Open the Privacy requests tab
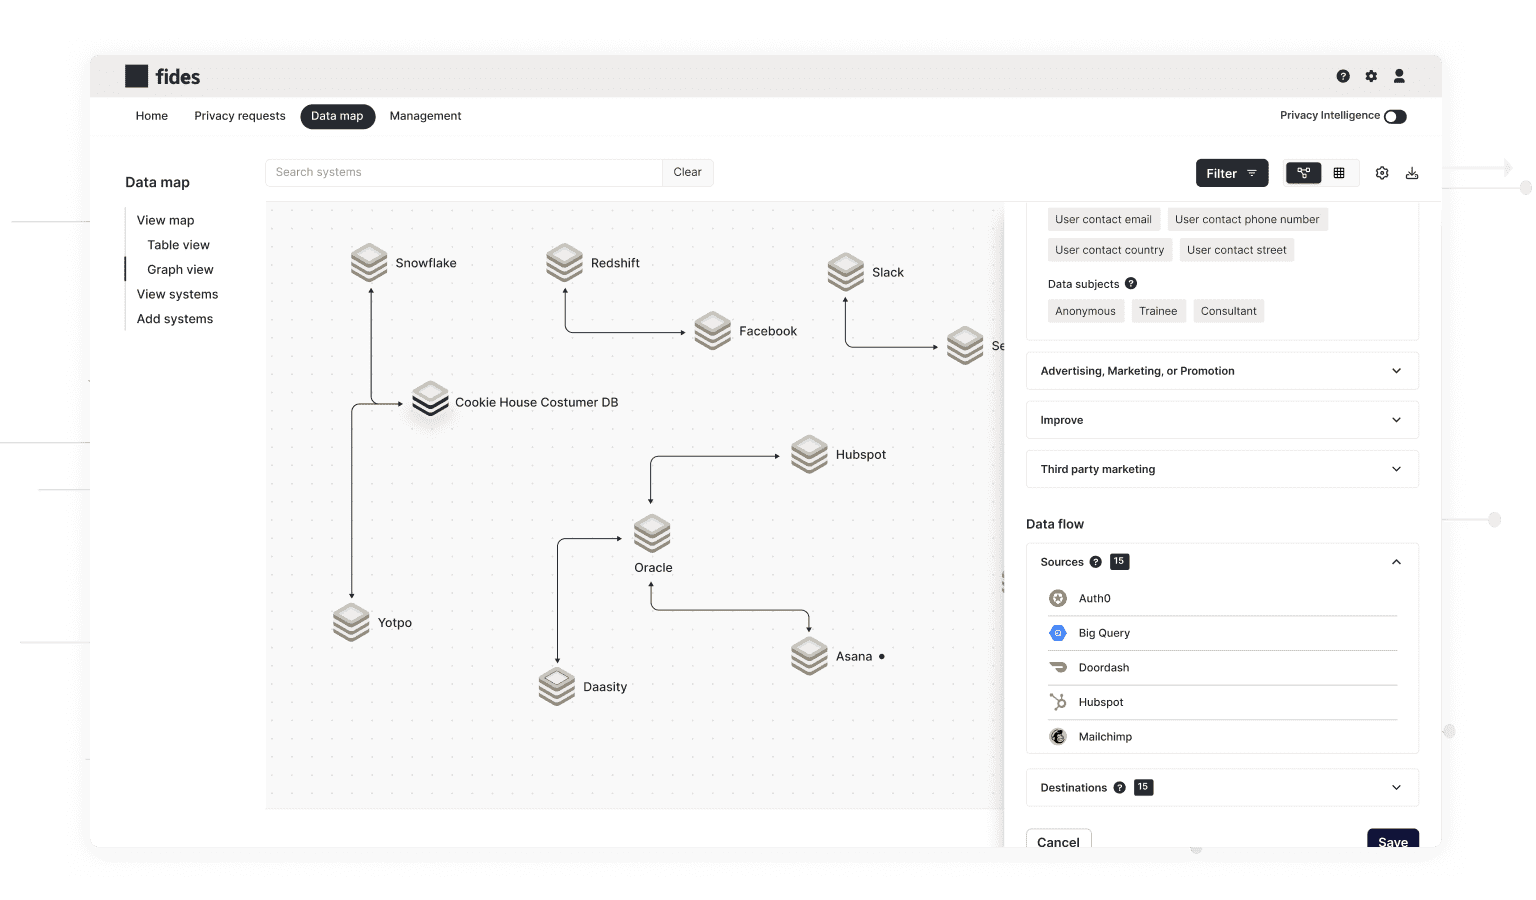The image size is (1536, 900). point(240,116)
